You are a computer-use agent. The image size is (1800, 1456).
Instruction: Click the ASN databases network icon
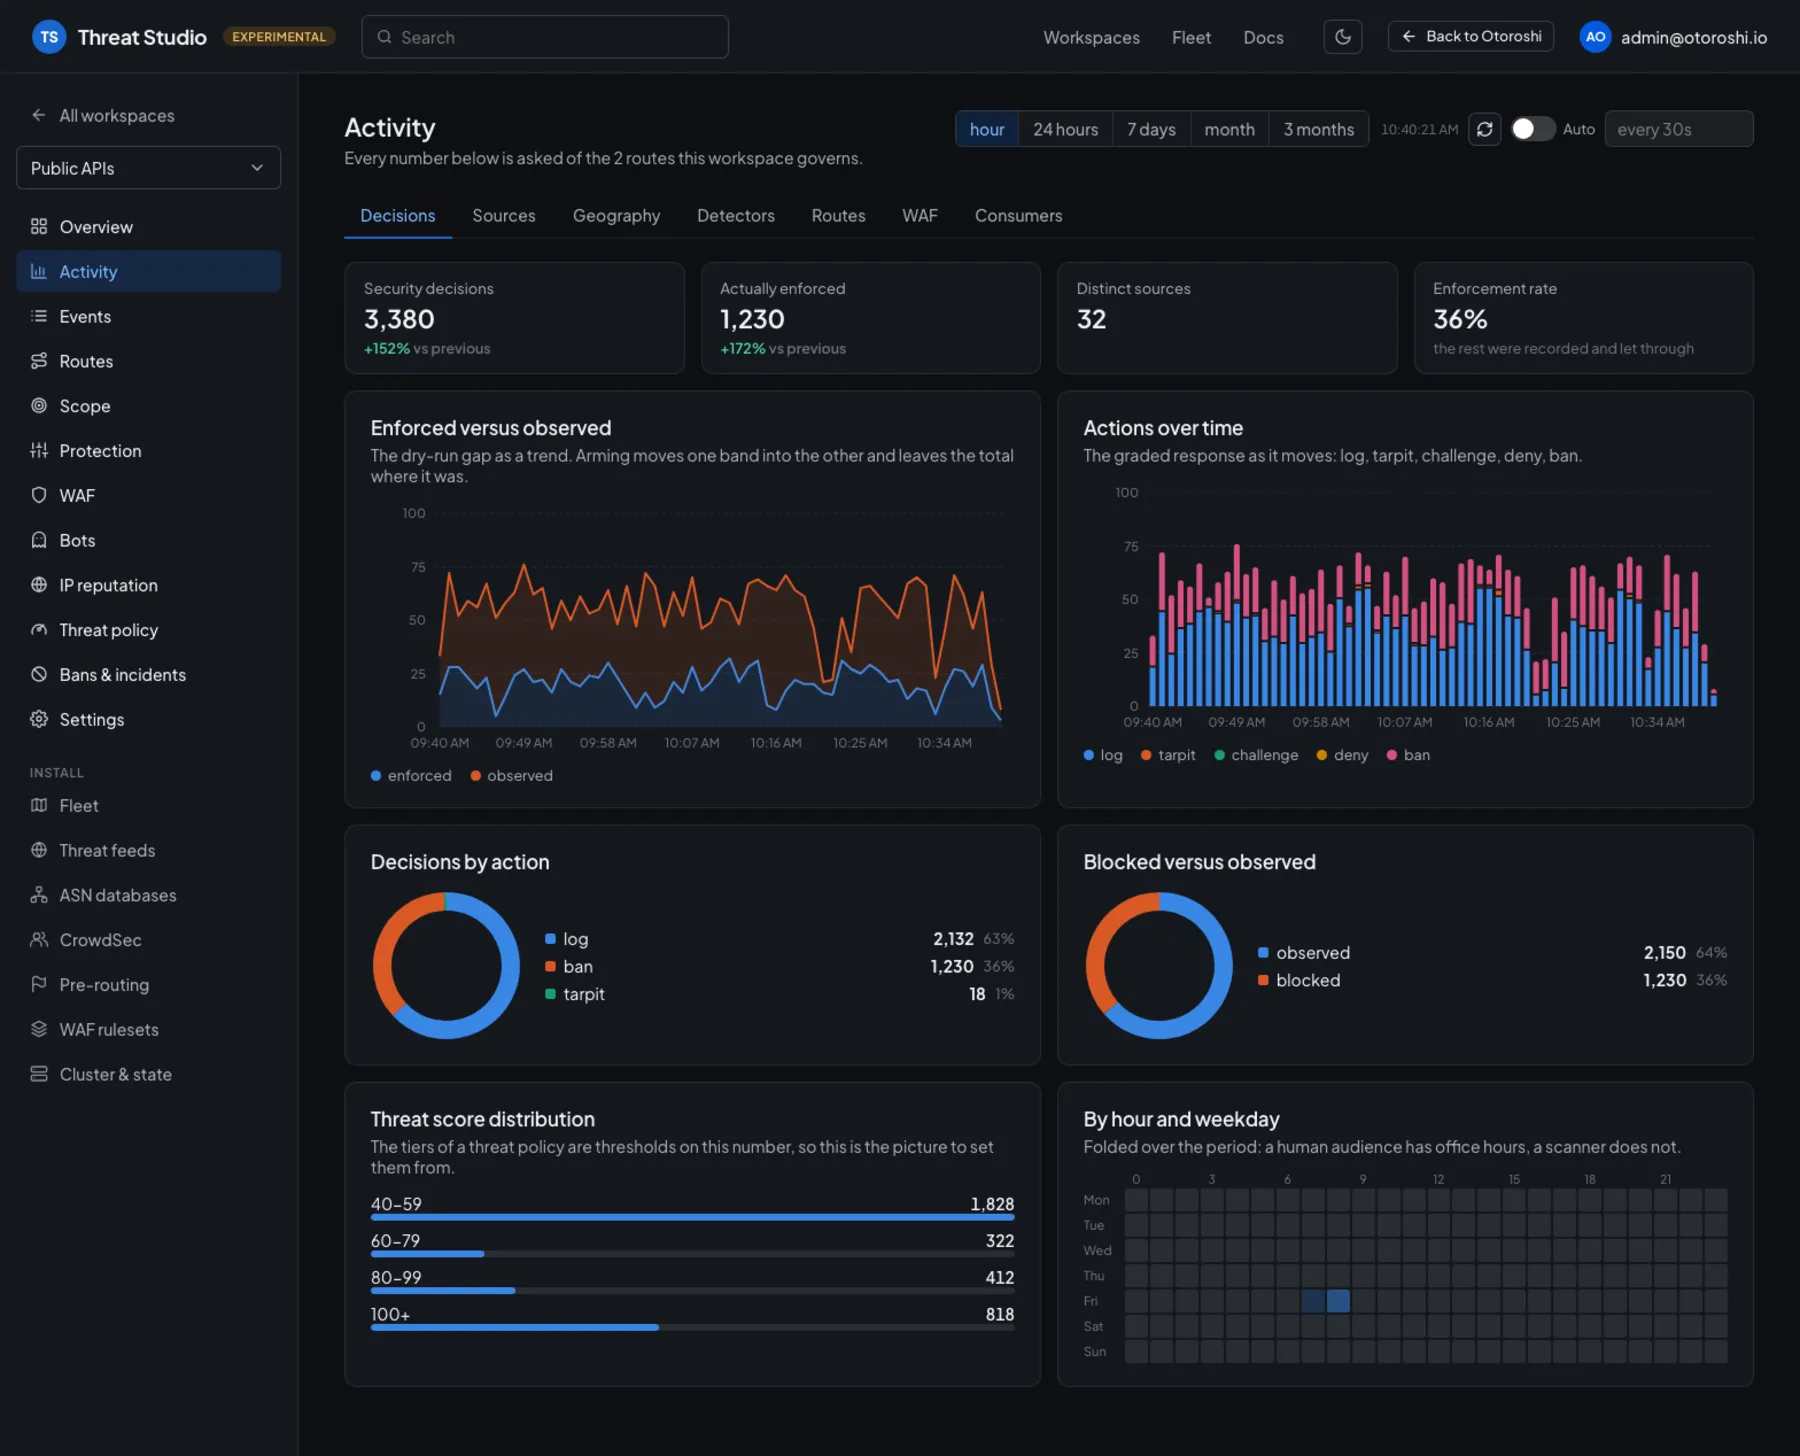coord(39,895)
